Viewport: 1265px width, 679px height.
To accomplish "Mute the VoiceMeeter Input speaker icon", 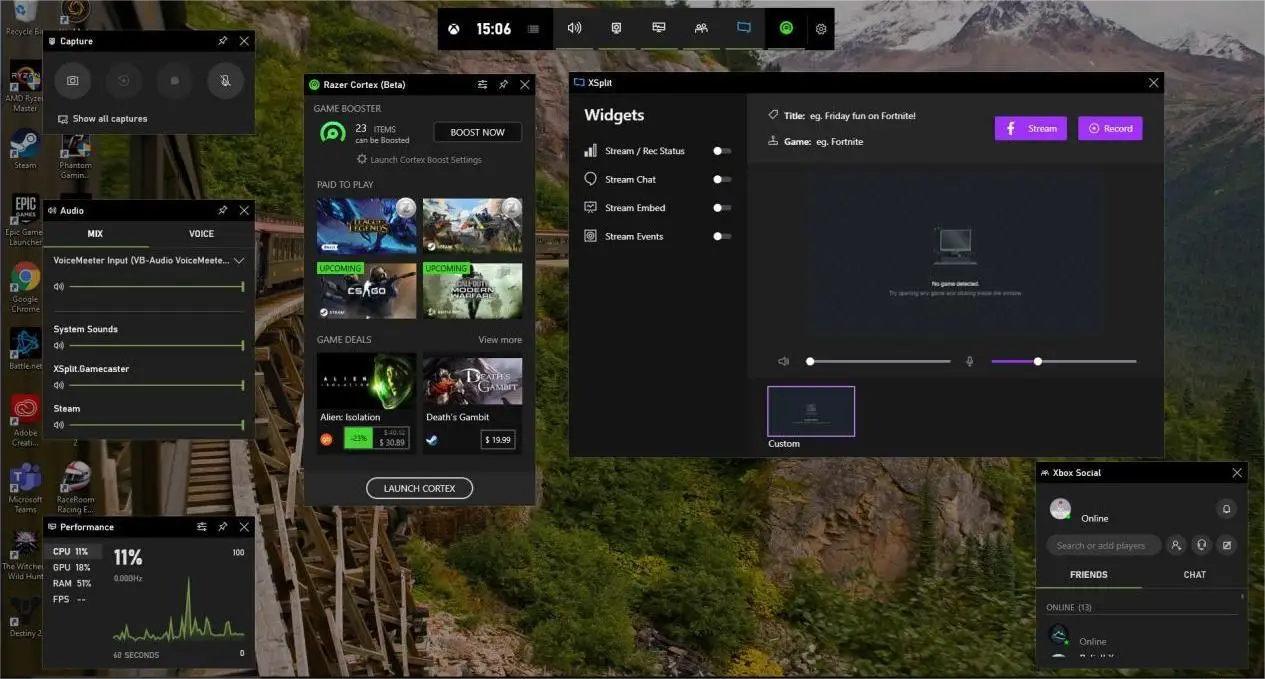I will point(59,287).
